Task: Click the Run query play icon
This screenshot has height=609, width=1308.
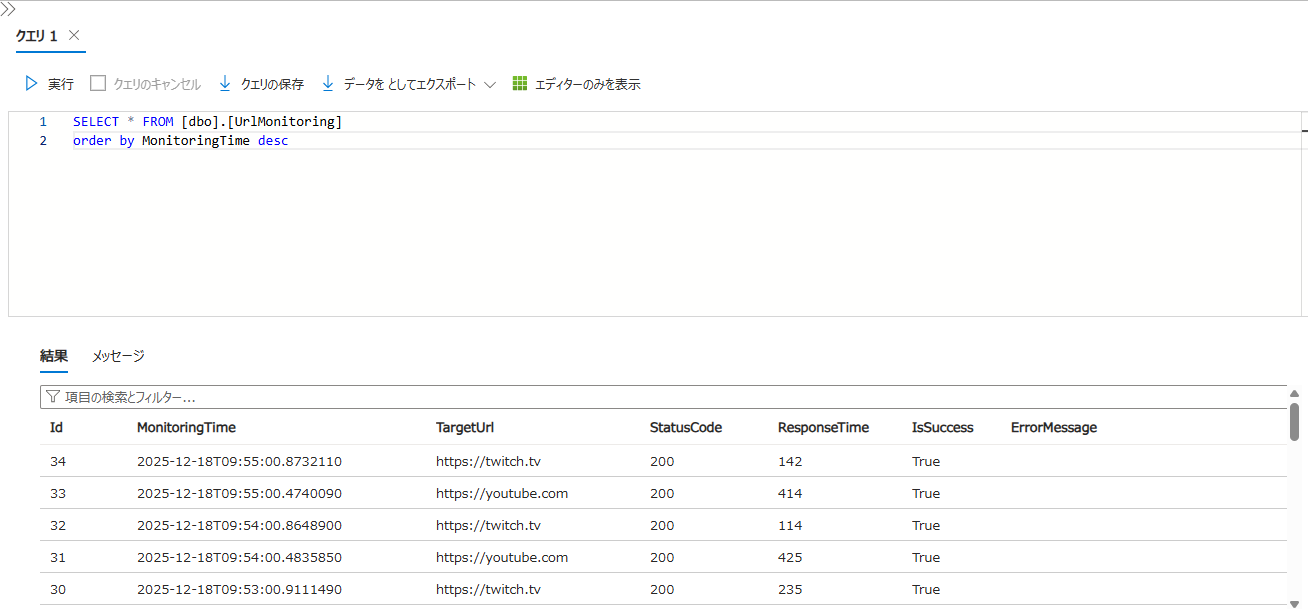Action: click(31, 84)
